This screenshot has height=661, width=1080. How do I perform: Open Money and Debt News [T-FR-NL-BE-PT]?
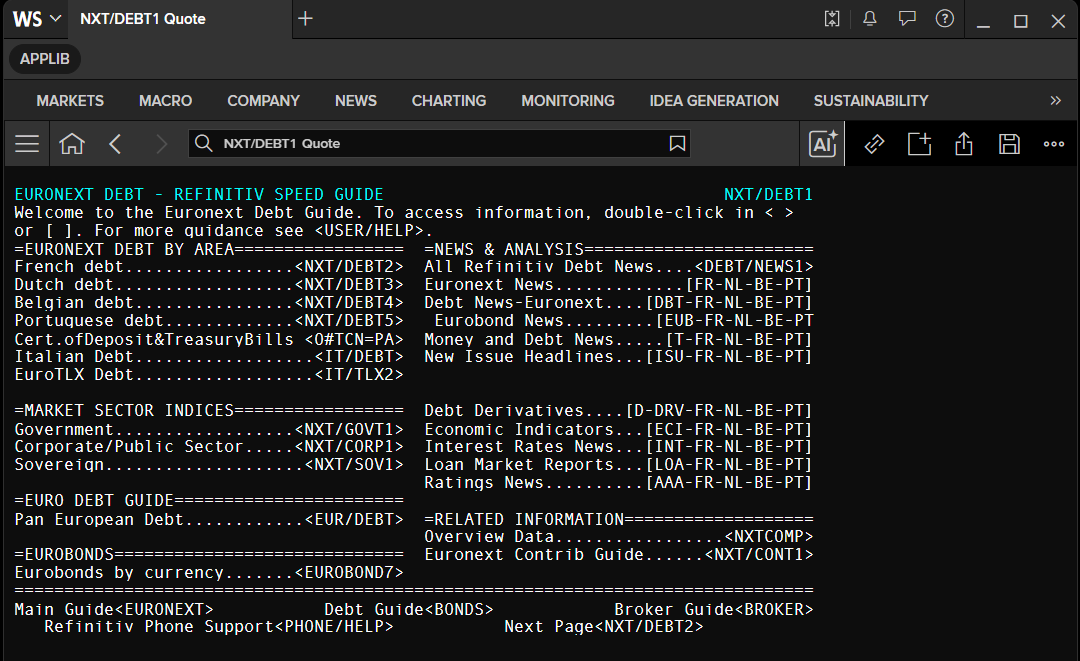739,339
